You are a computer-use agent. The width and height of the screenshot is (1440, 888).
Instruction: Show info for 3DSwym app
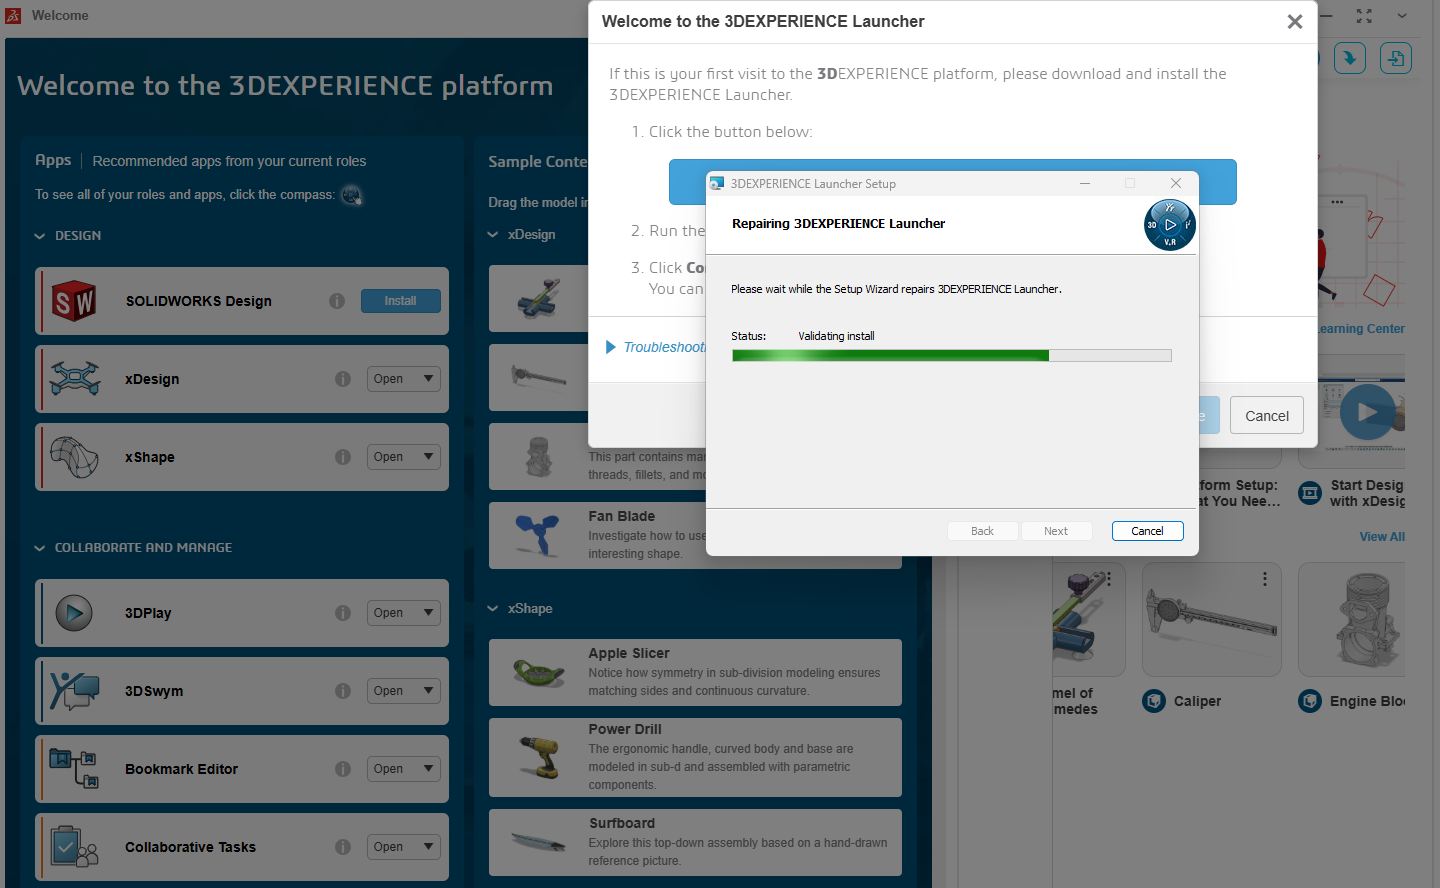[x=343, y=691]
